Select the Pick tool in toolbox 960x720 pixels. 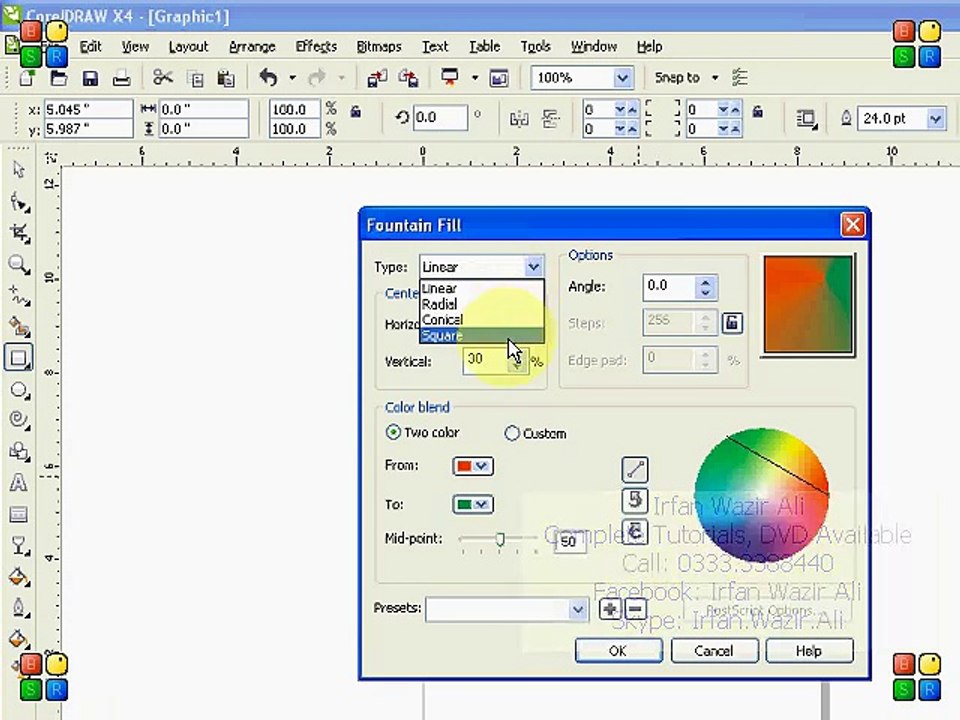(19, 170)
